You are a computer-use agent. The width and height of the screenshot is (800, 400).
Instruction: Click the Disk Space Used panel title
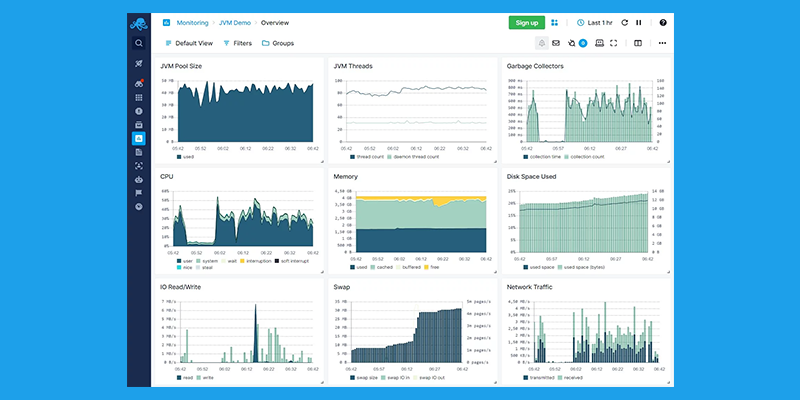(x=532, y=177)
